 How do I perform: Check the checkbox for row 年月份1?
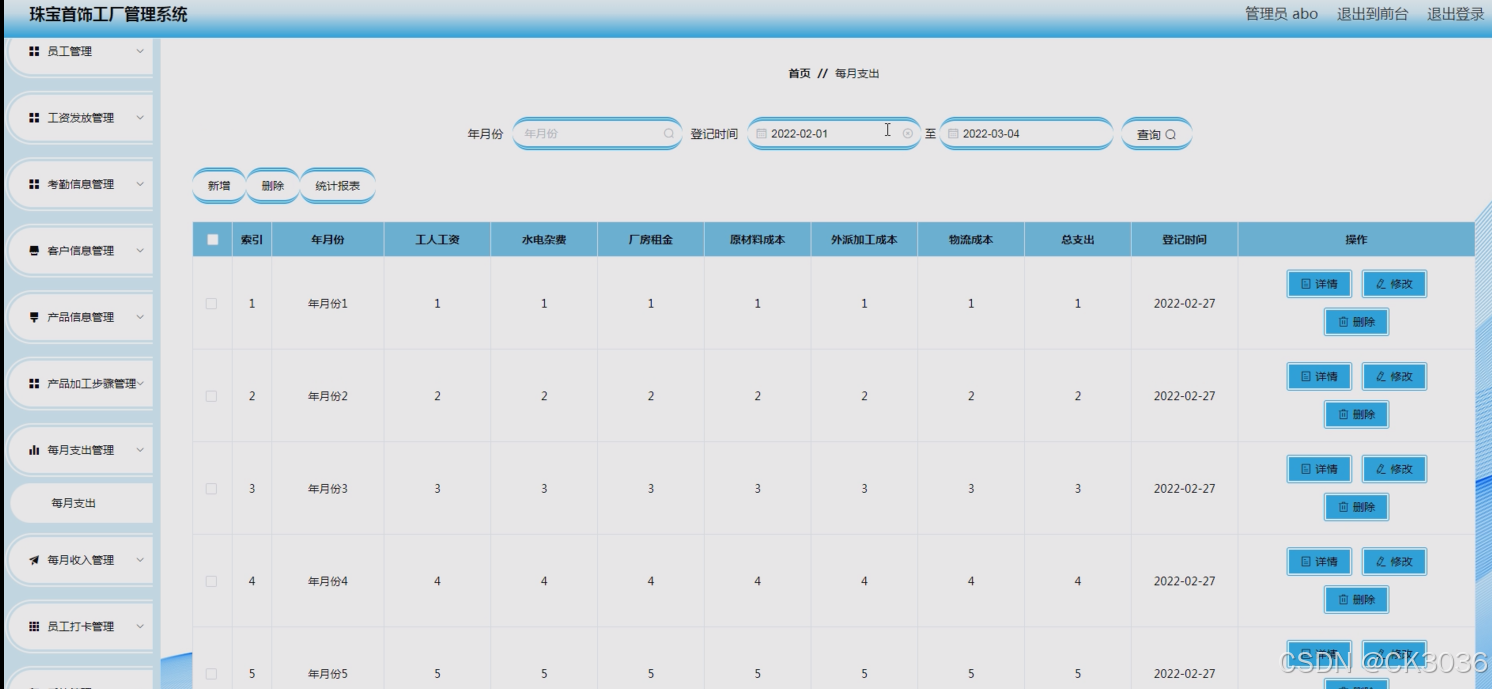(211, 303)
